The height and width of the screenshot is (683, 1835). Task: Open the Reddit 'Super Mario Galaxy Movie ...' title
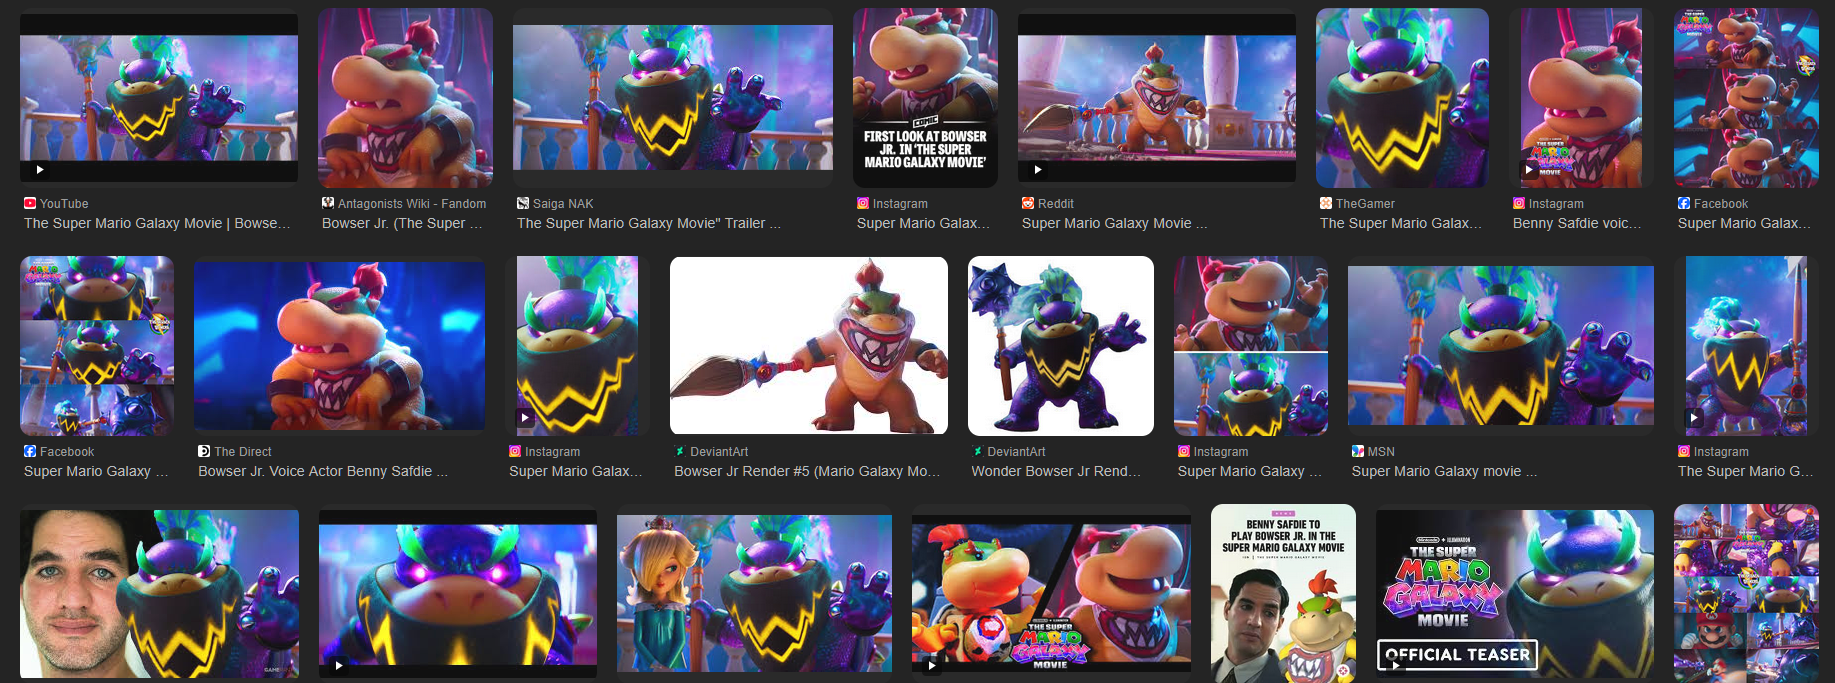click(x=1115, y=223)
